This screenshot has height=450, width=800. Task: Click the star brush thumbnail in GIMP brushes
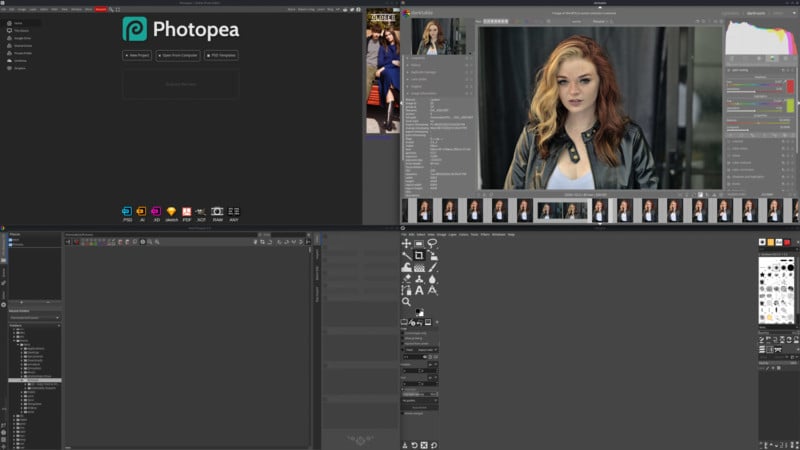coord(763,274)
